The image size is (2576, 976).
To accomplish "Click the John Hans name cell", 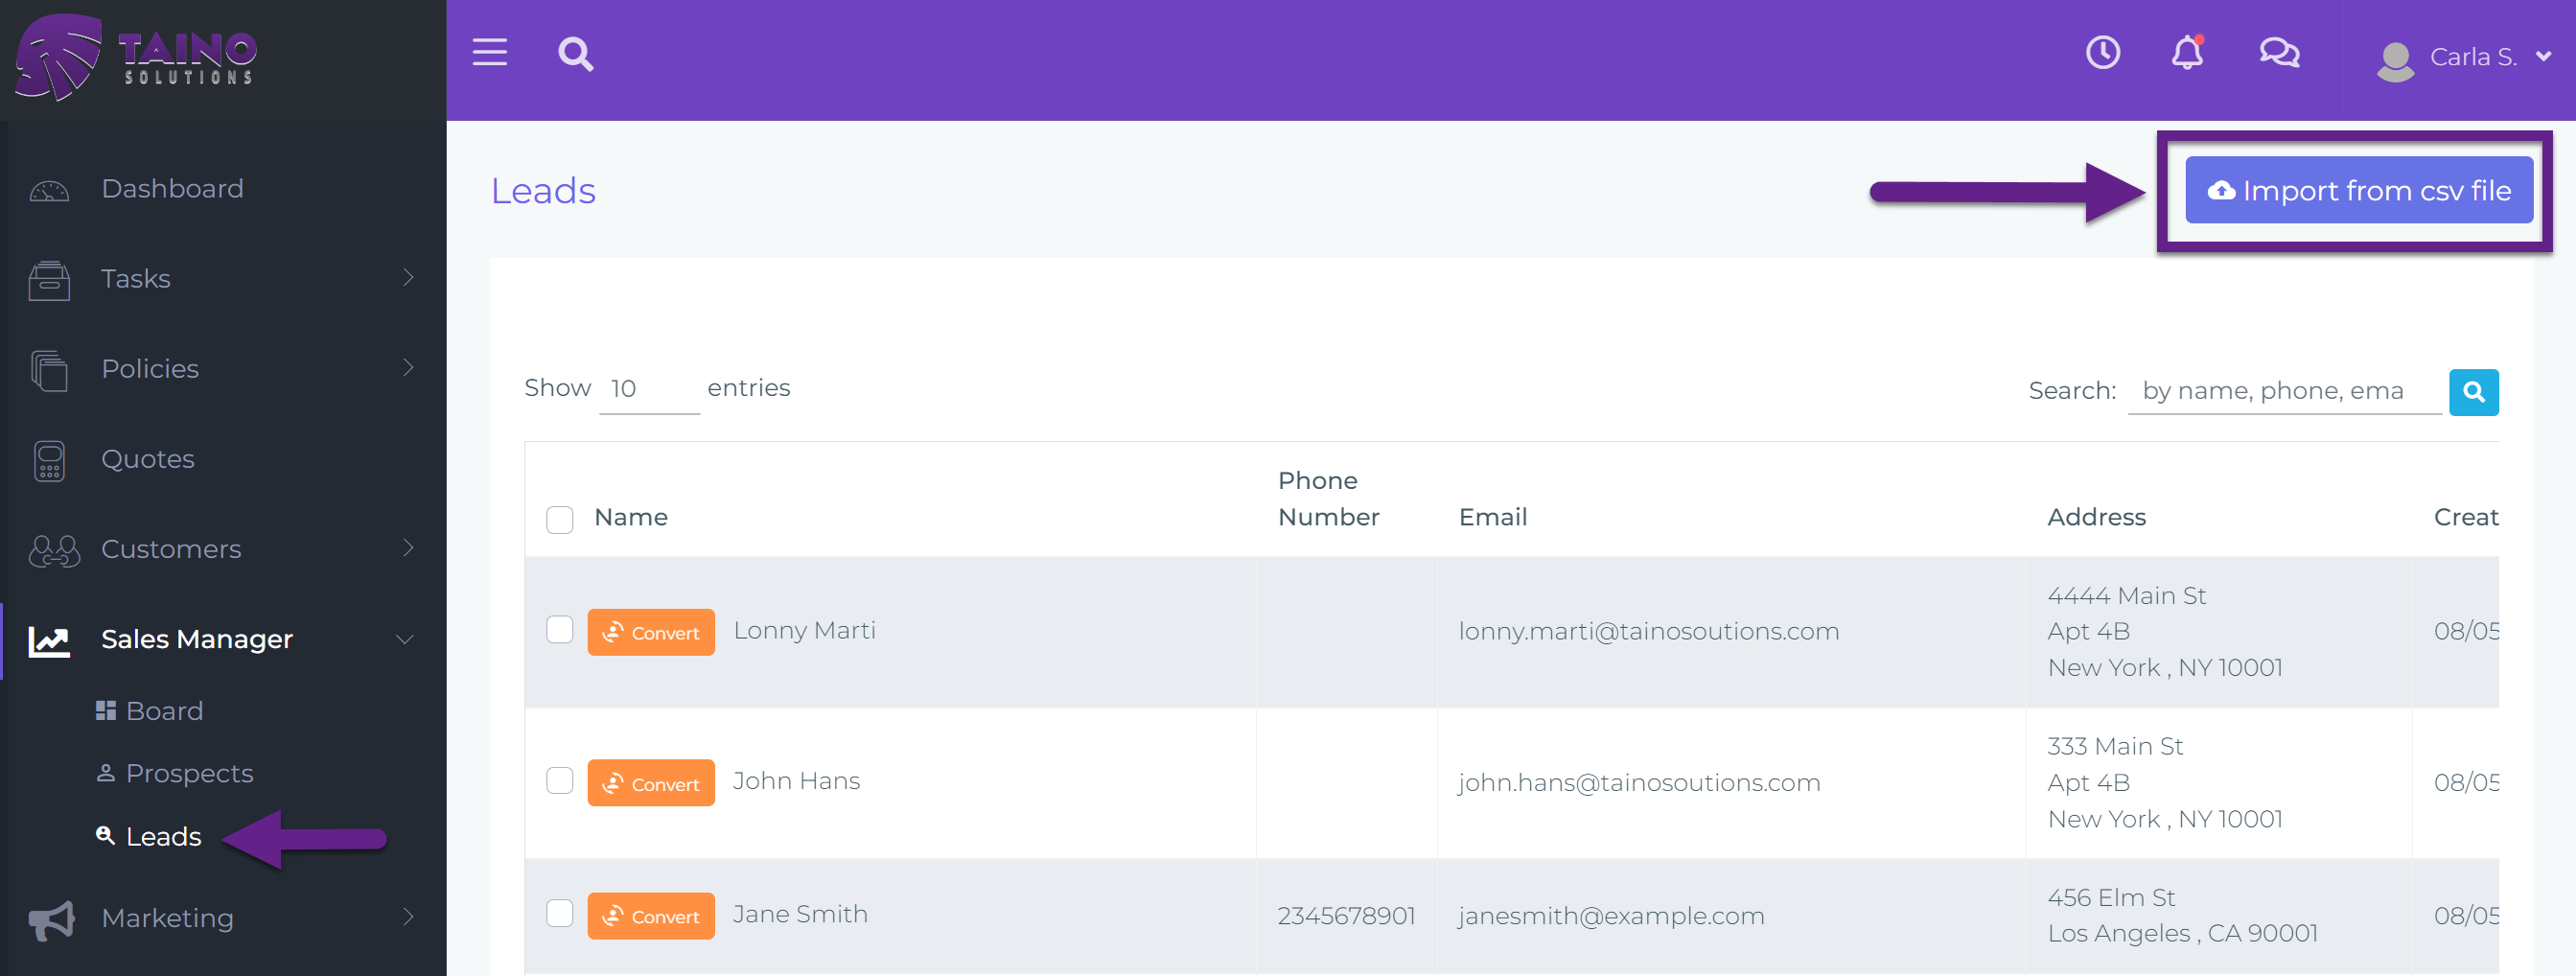I will coord(796,781).
